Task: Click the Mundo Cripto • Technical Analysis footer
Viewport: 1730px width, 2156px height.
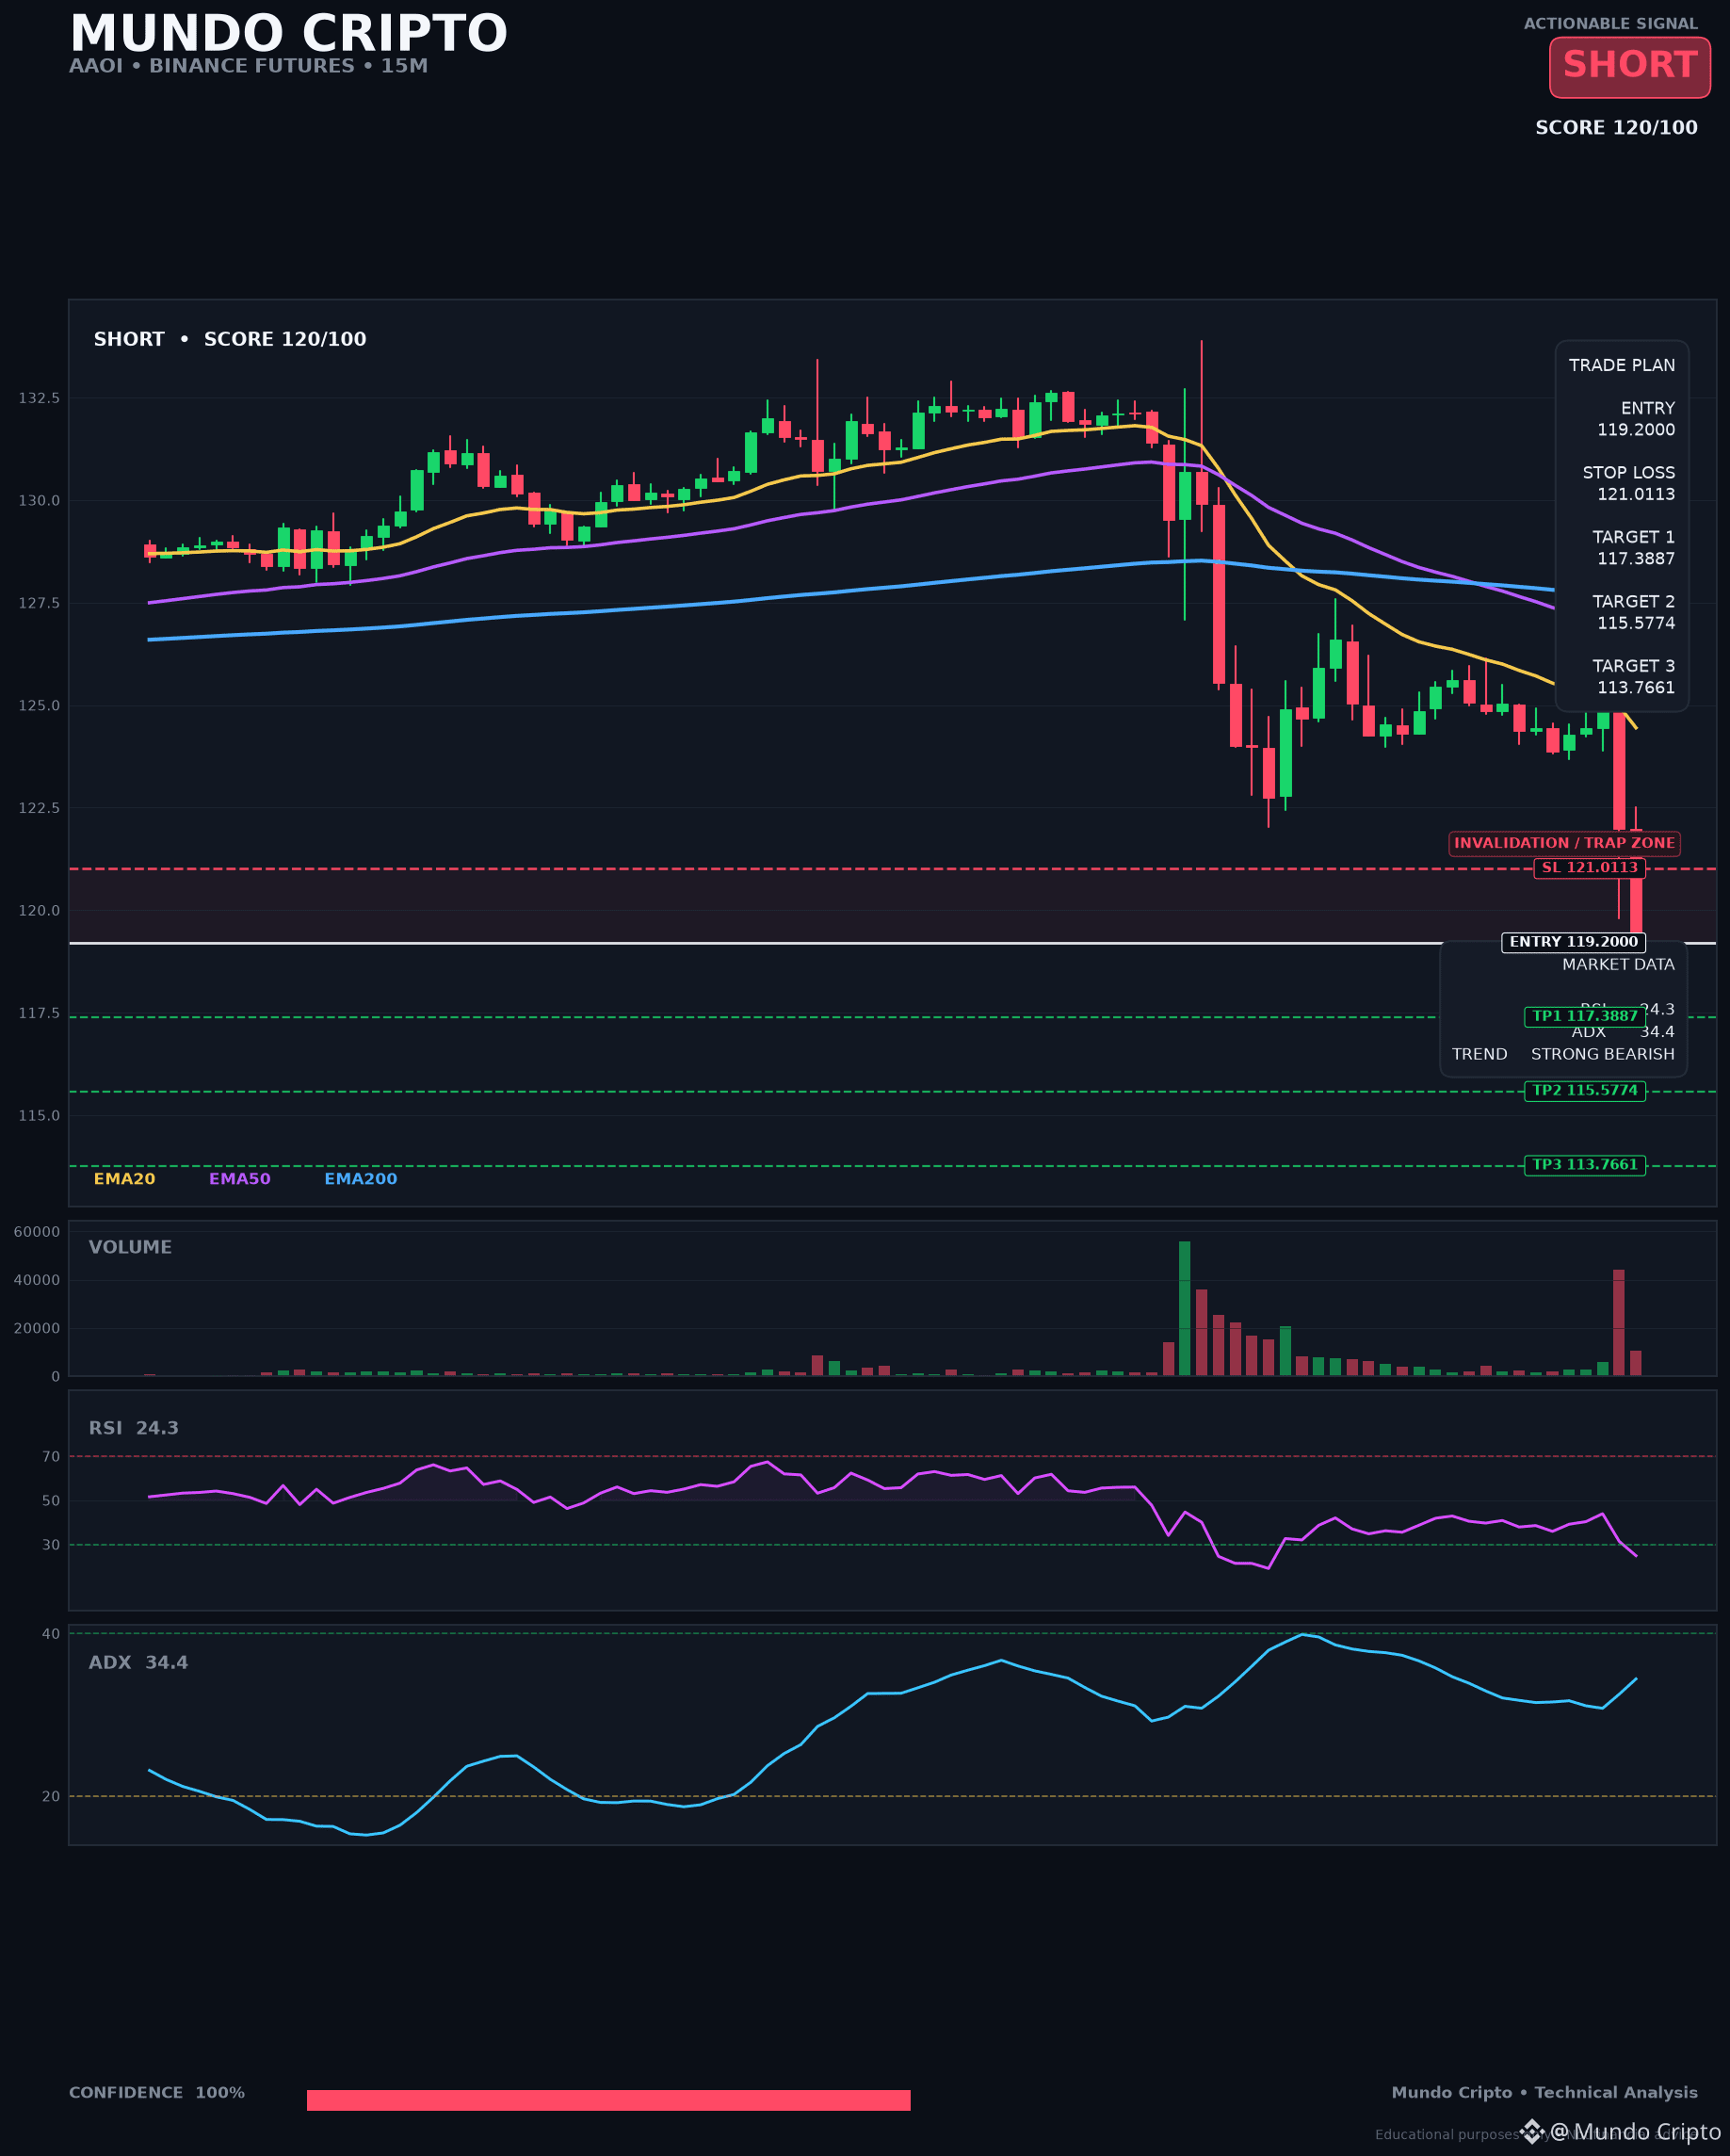Action: (1544, 2092)
